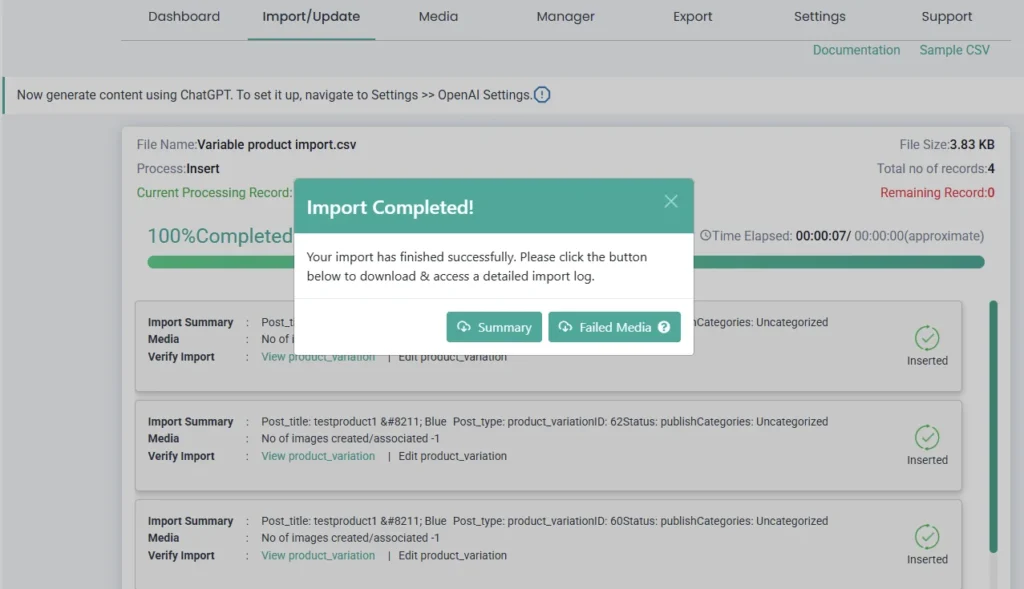
Task: Click the info icon beside OpenAI Settings notice
Action: tap(542, 95)
